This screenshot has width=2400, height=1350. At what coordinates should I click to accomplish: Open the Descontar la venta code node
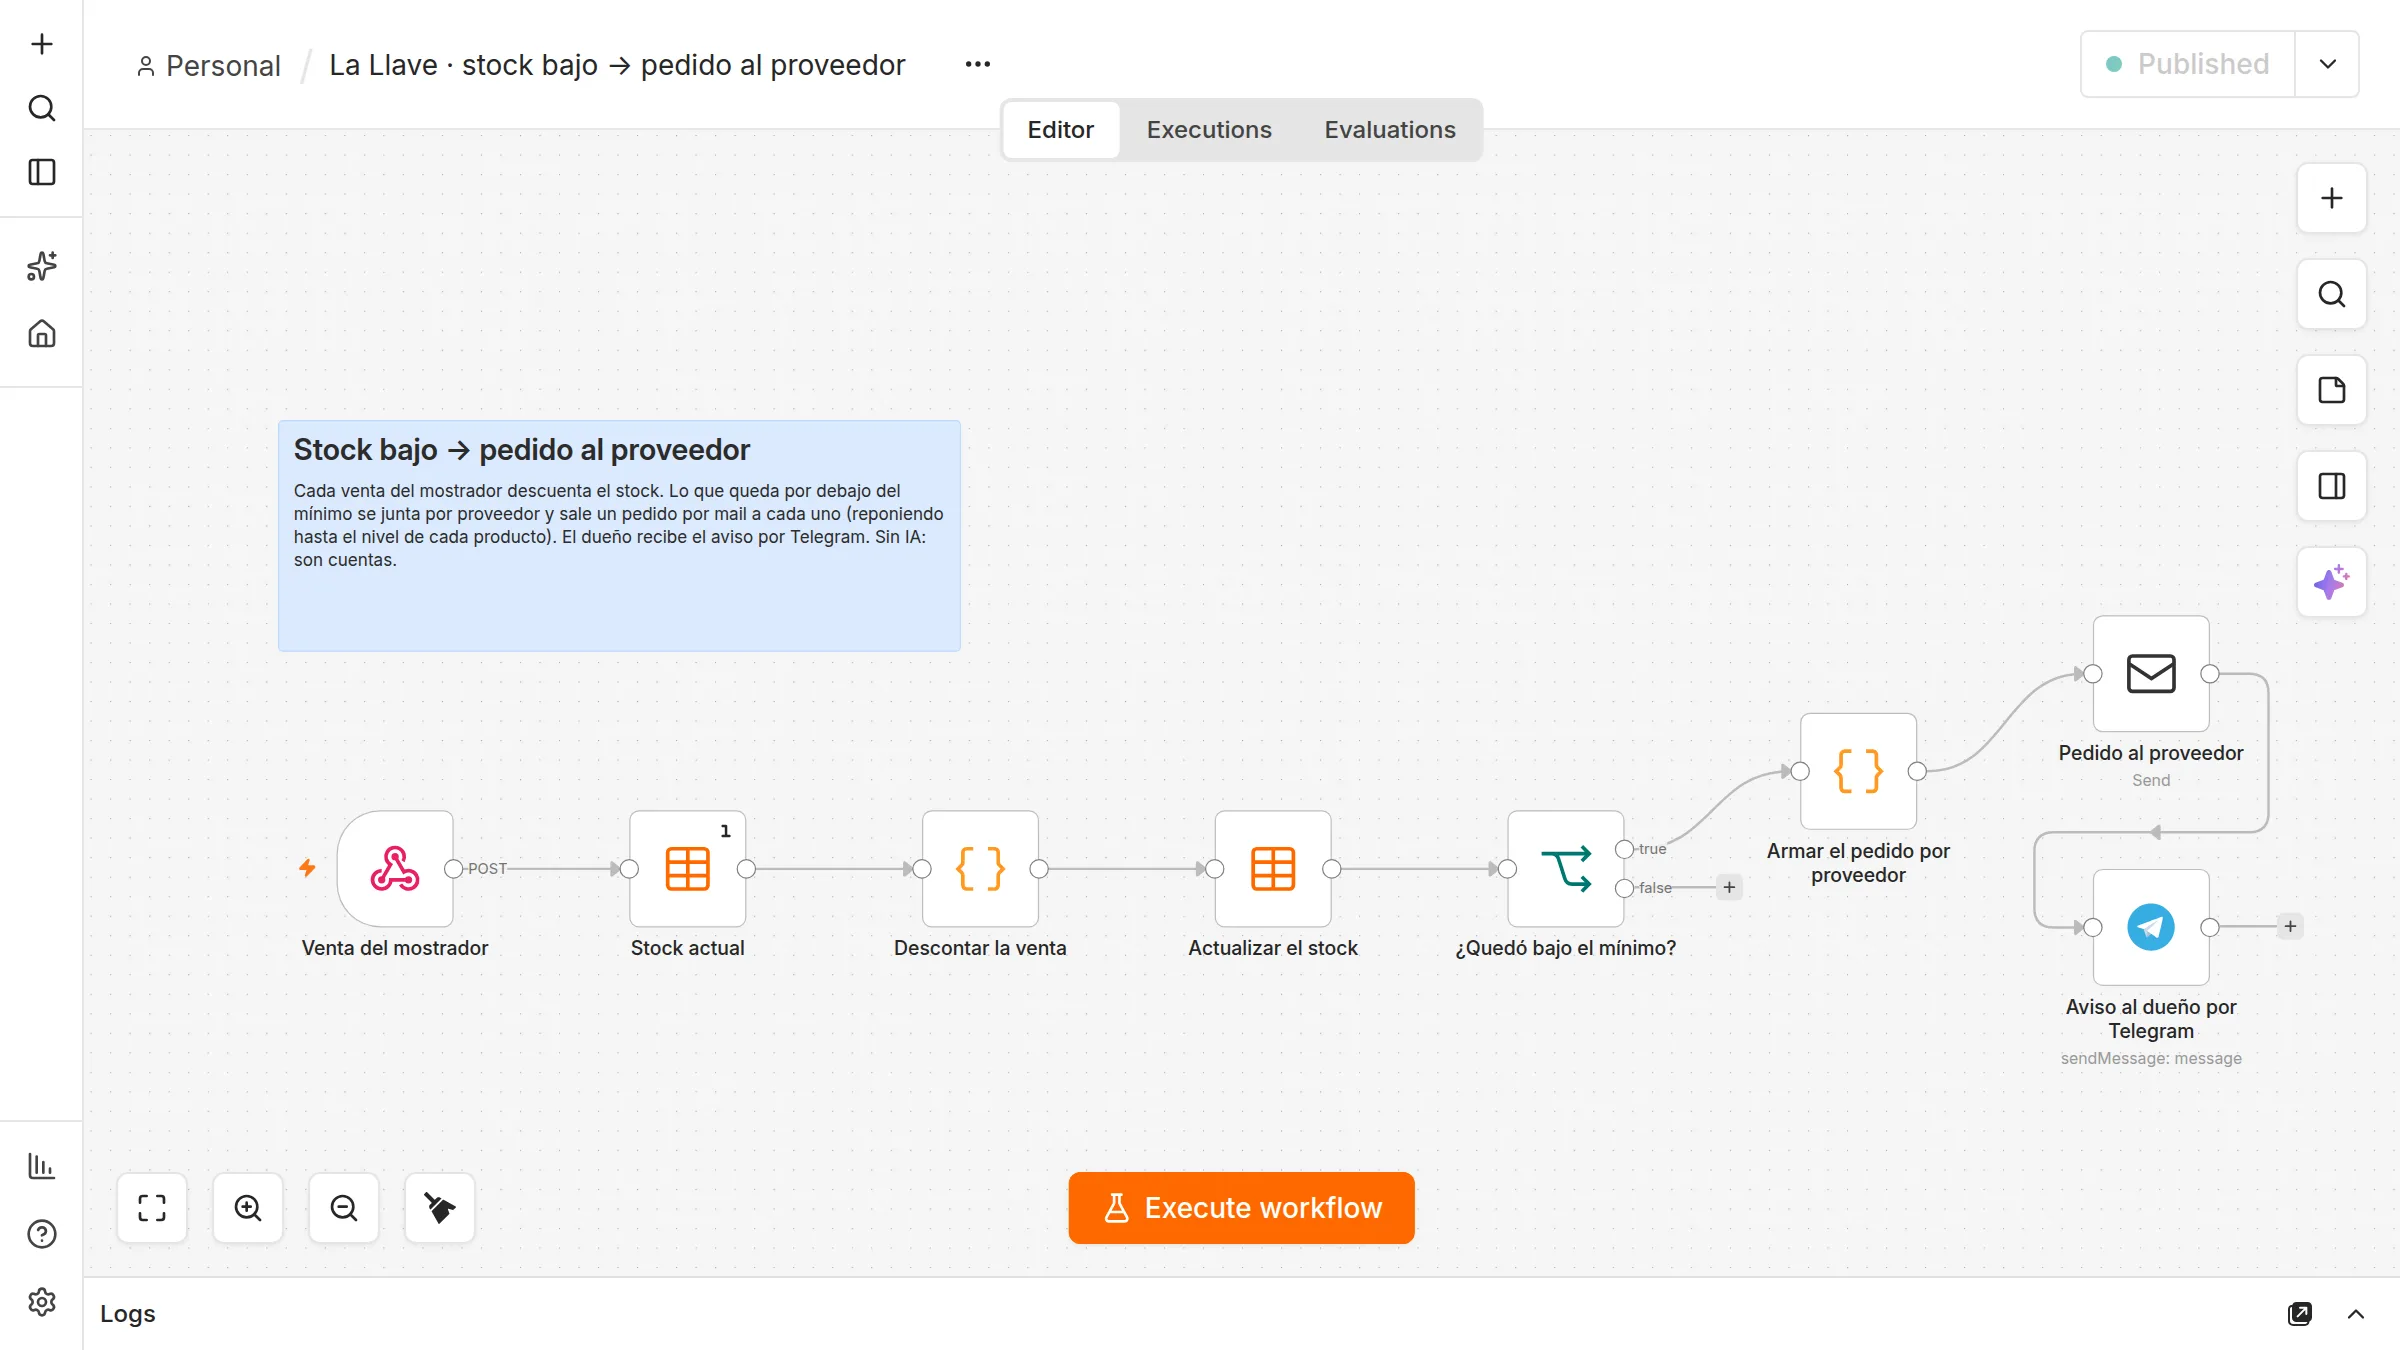tap(980, 868)
